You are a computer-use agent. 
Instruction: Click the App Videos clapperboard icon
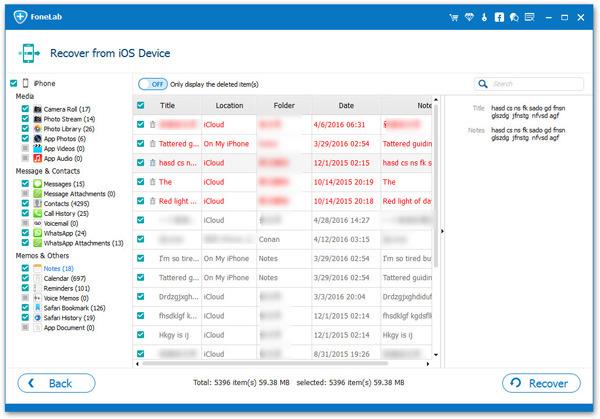(x=38, y=148)
